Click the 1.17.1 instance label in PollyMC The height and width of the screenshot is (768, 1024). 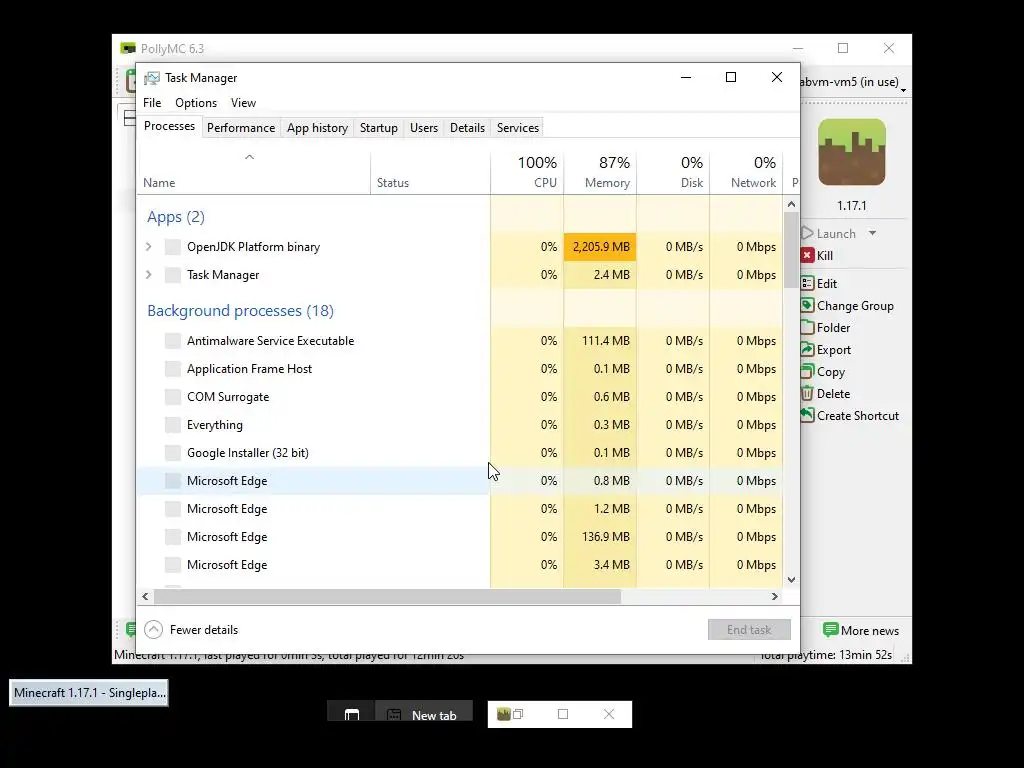coord(852,206)
